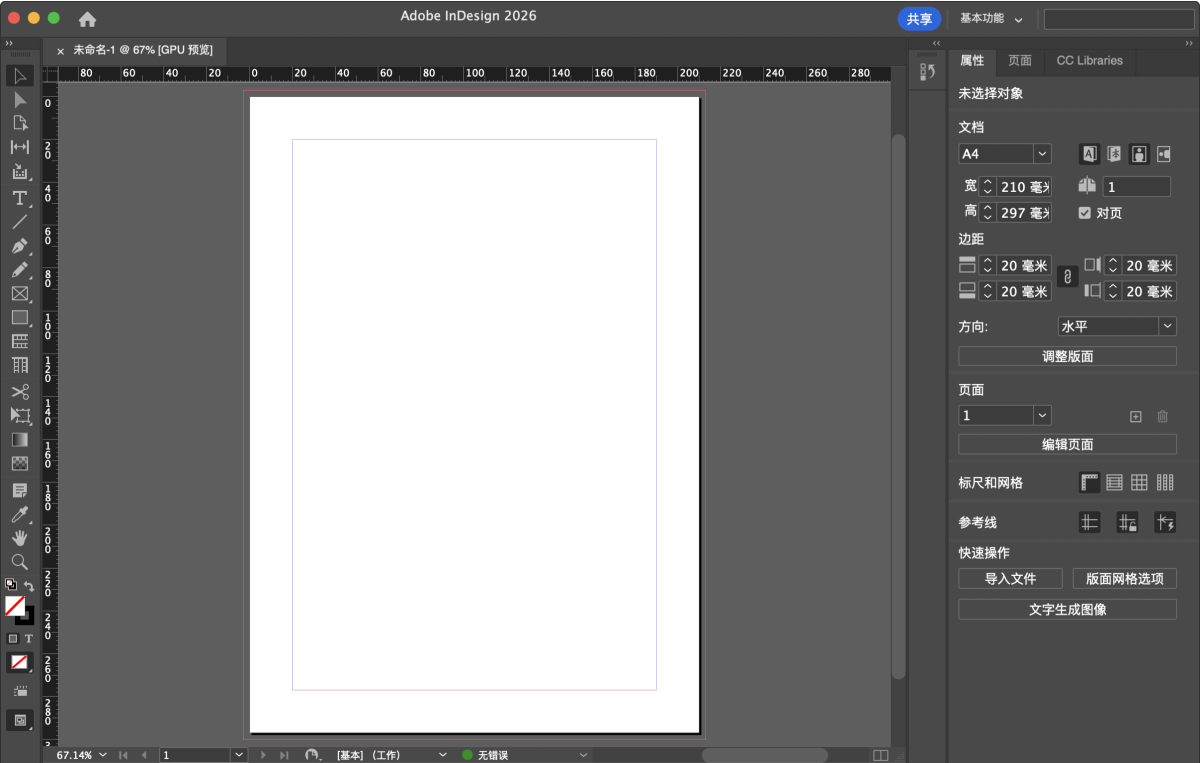
Task: Open the CC Libraries tab
Action: [x=1089, y=60]
